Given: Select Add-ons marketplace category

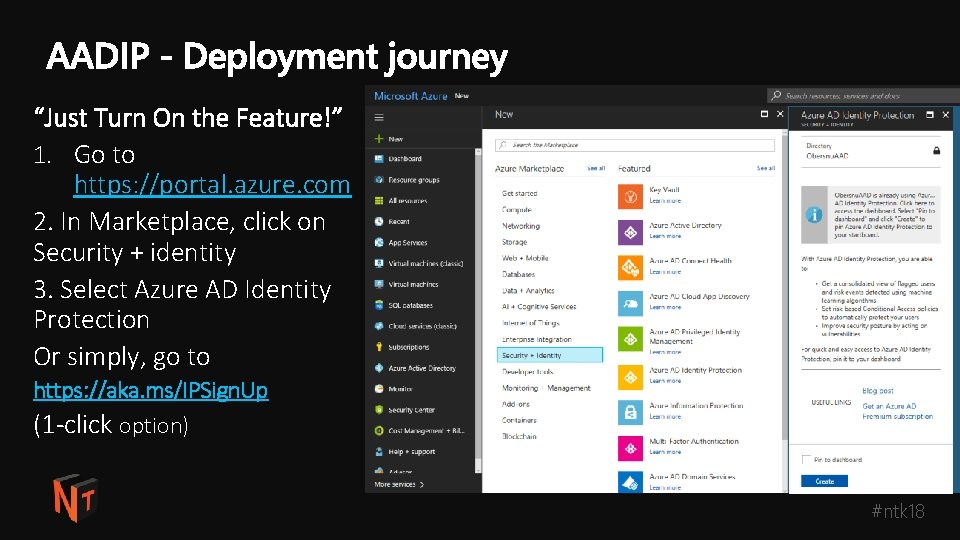Looking at the screenshot, I should pyautogui.click(x=516, y=404).
